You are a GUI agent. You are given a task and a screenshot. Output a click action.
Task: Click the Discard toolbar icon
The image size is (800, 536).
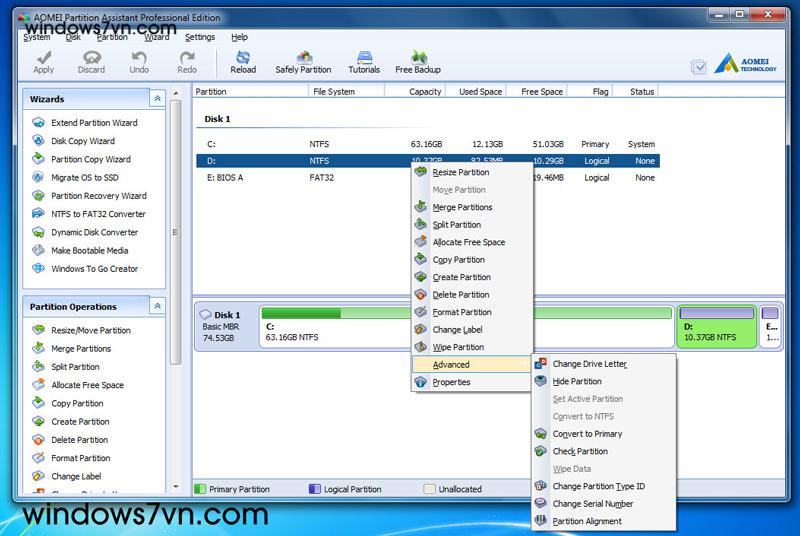pos(91,62)
